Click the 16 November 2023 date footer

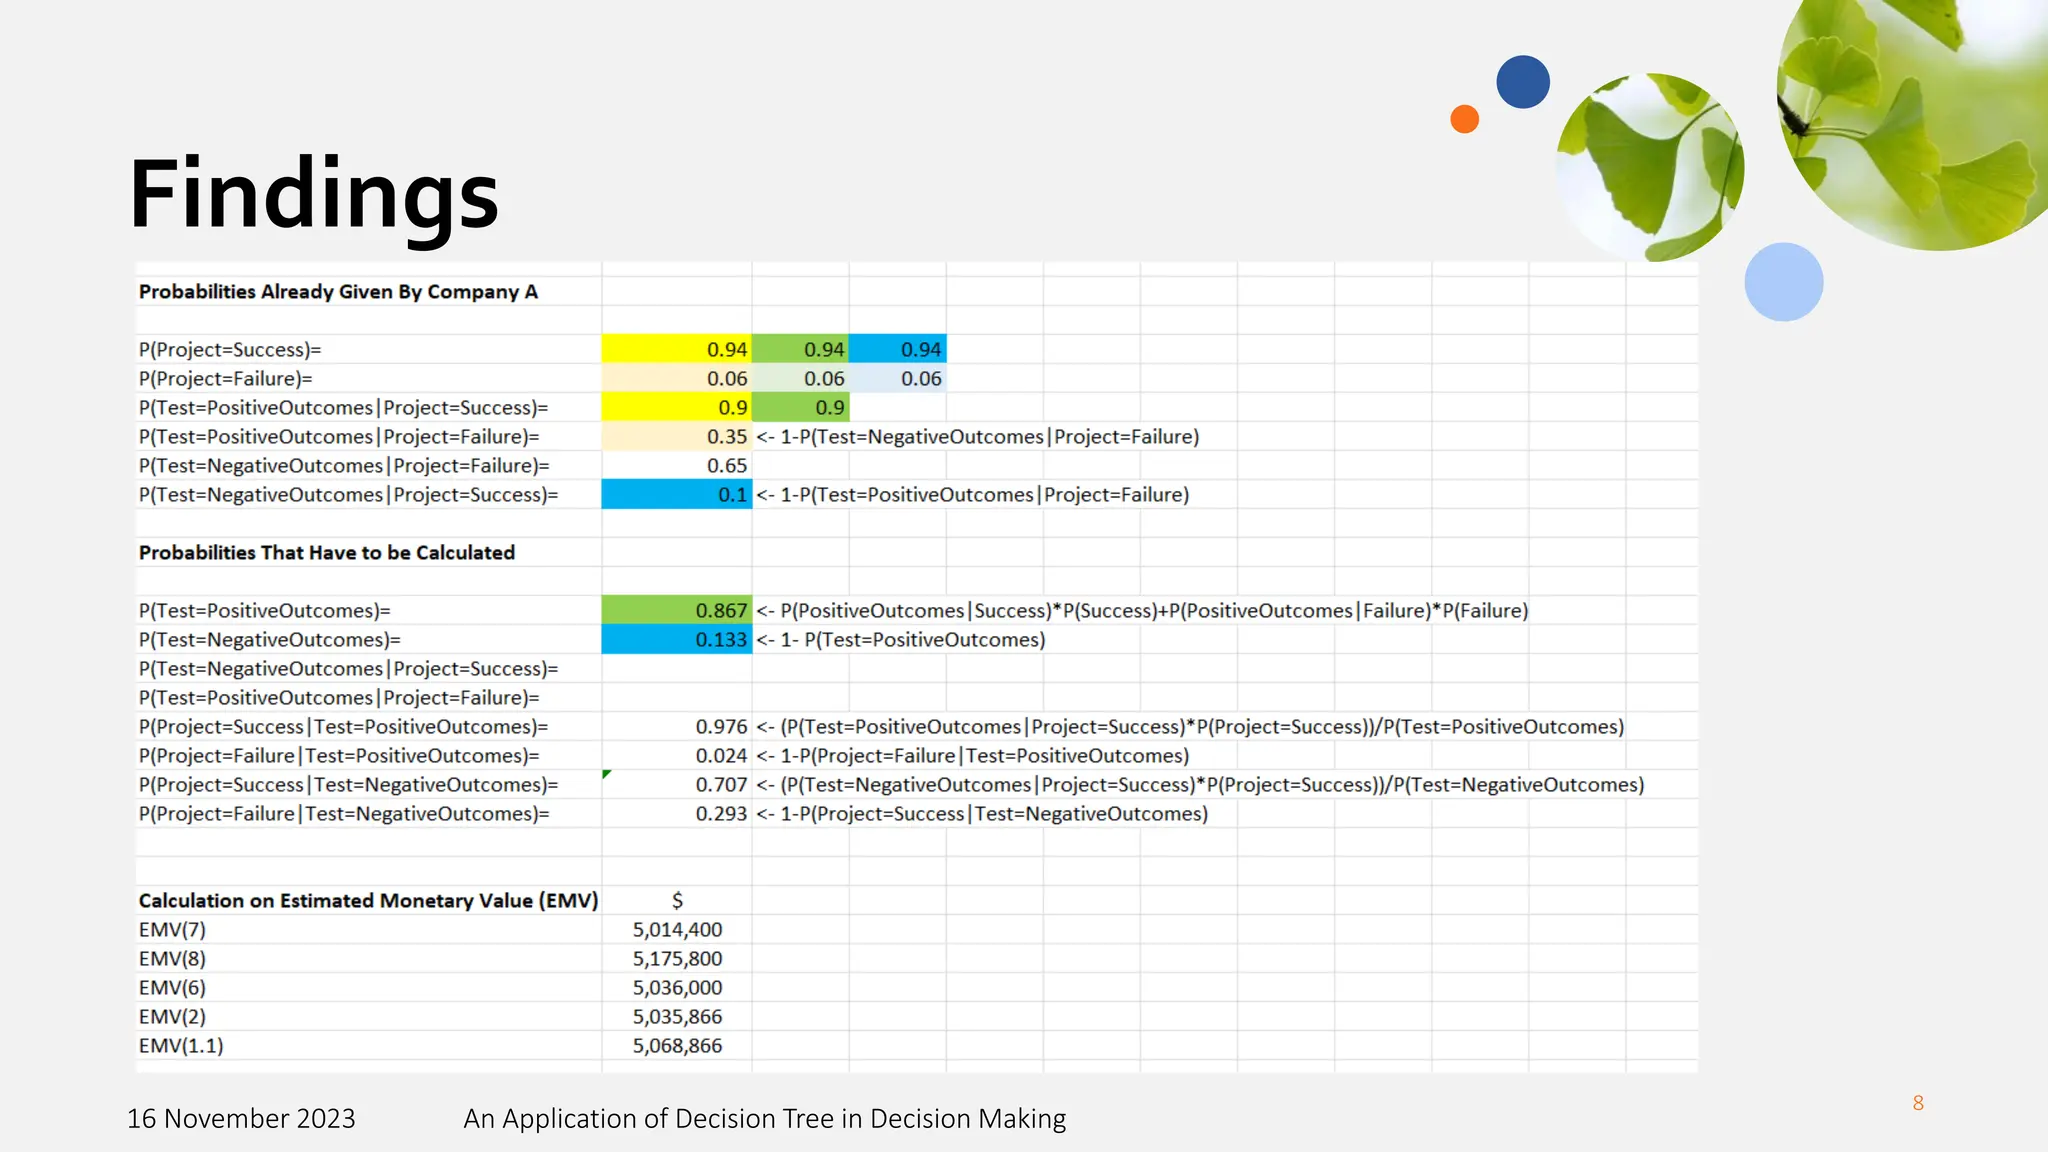(241, 1118)
